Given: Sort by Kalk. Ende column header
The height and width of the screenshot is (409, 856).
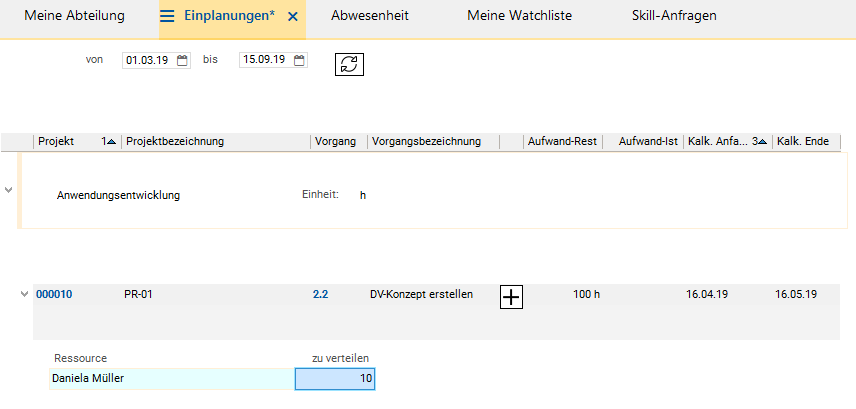Looking at the screenshot, I should pos(806,142).
